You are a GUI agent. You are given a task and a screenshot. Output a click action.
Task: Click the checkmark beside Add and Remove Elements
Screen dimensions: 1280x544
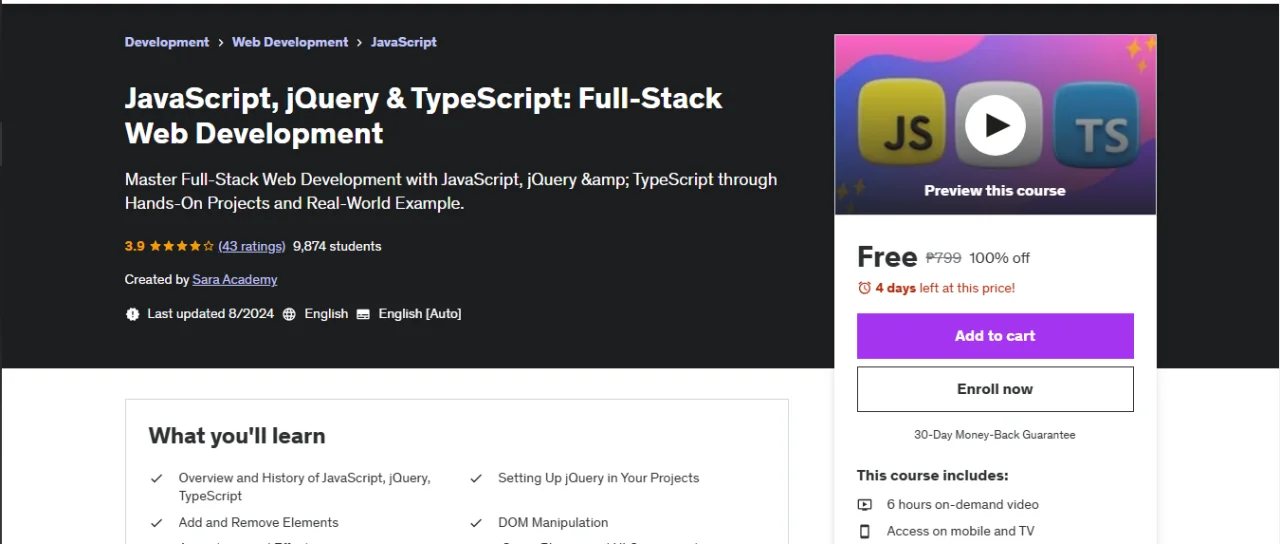(x=157, y=523)
